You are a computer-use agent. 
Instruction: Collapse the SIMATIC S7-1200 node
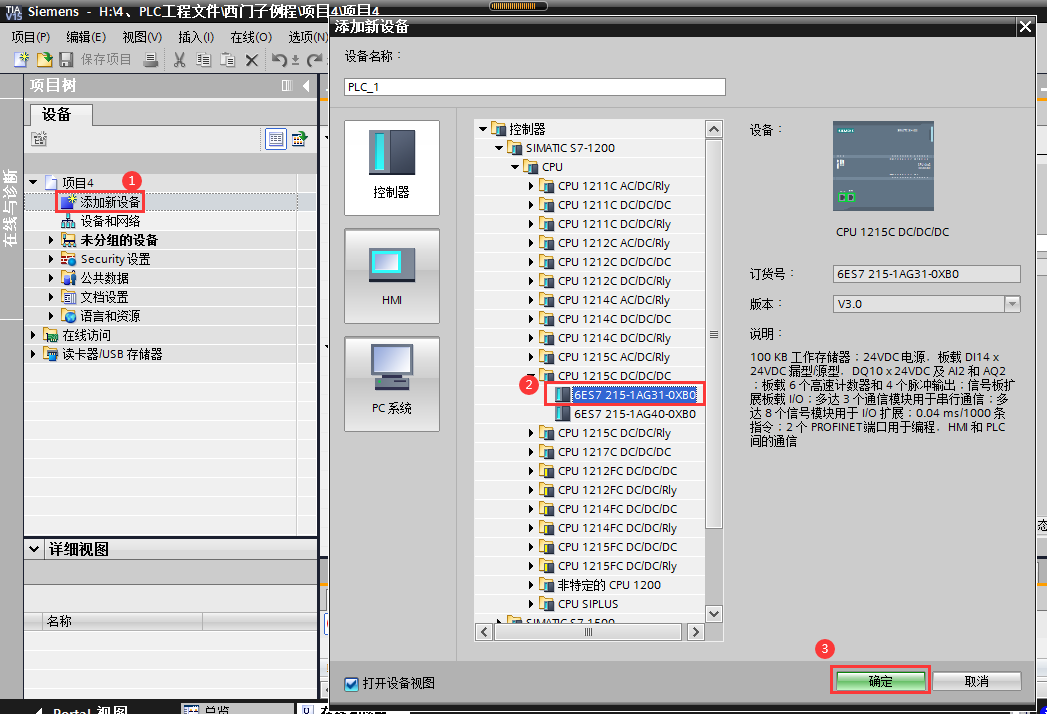(499, 148)
